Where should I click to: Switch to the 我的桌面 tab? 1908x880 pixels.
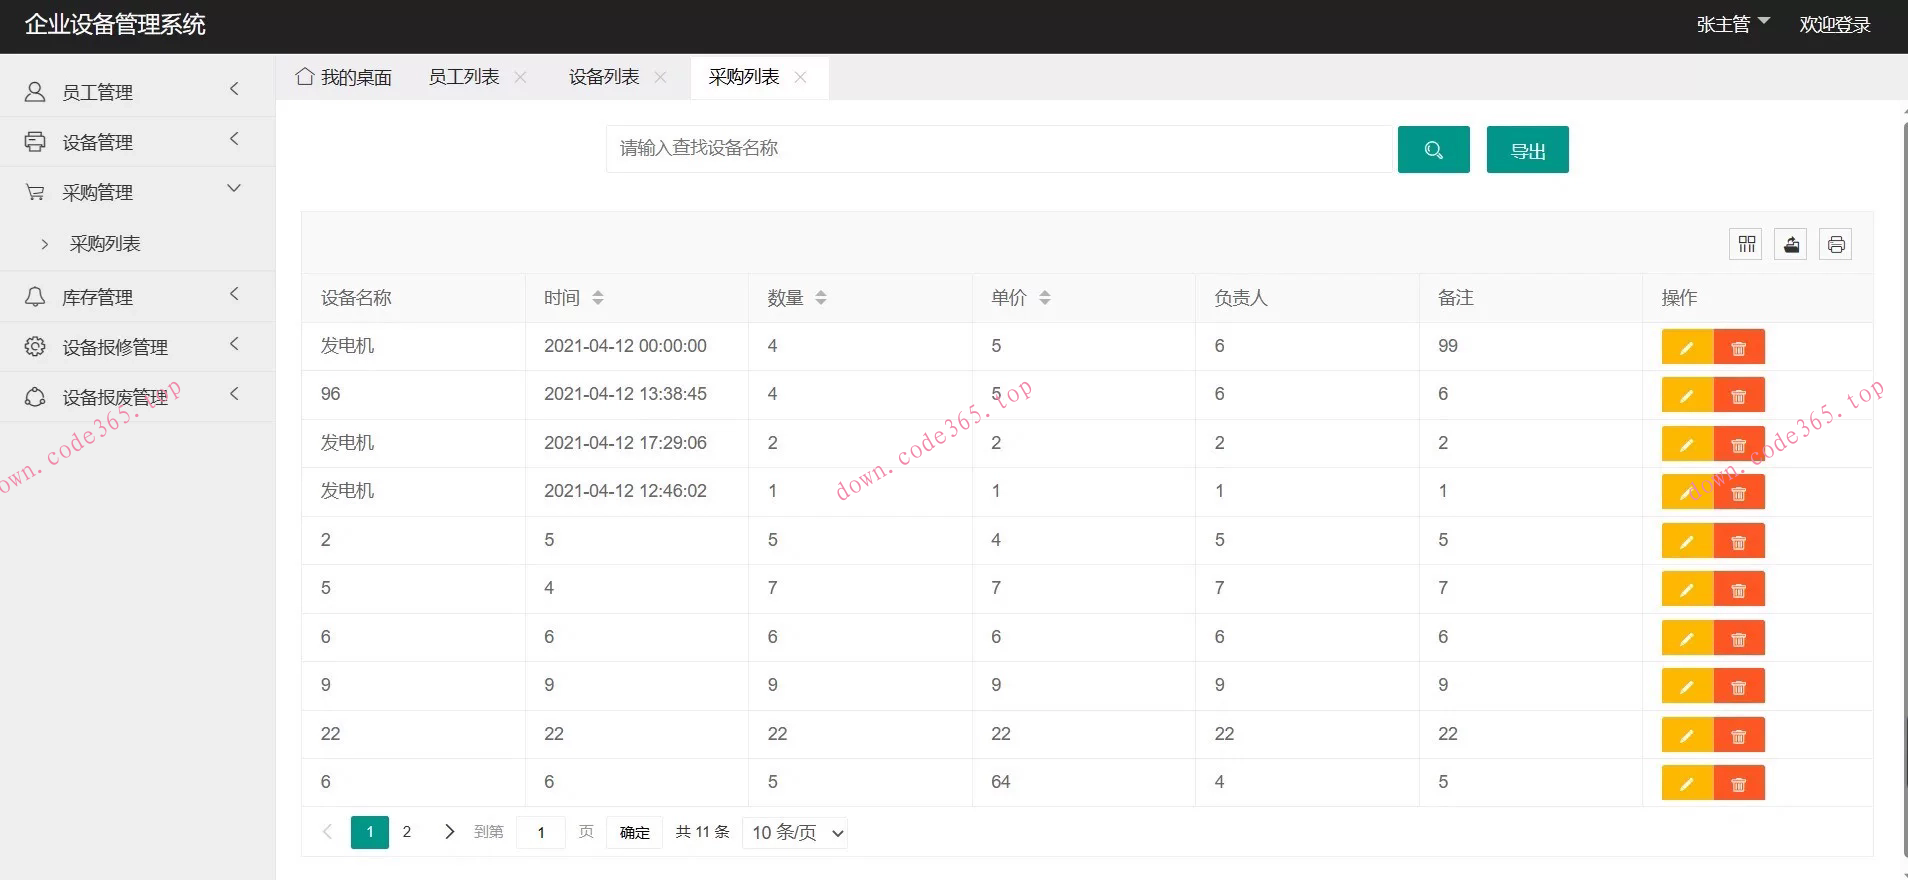click(x=344, y=77)
